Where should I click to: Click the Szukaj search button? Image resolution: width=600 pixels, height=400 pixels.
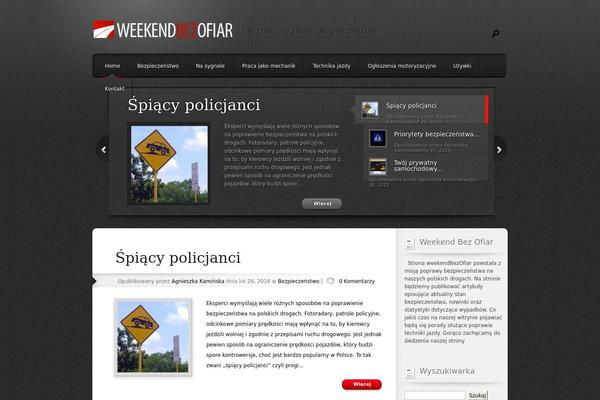pos(477,395)
